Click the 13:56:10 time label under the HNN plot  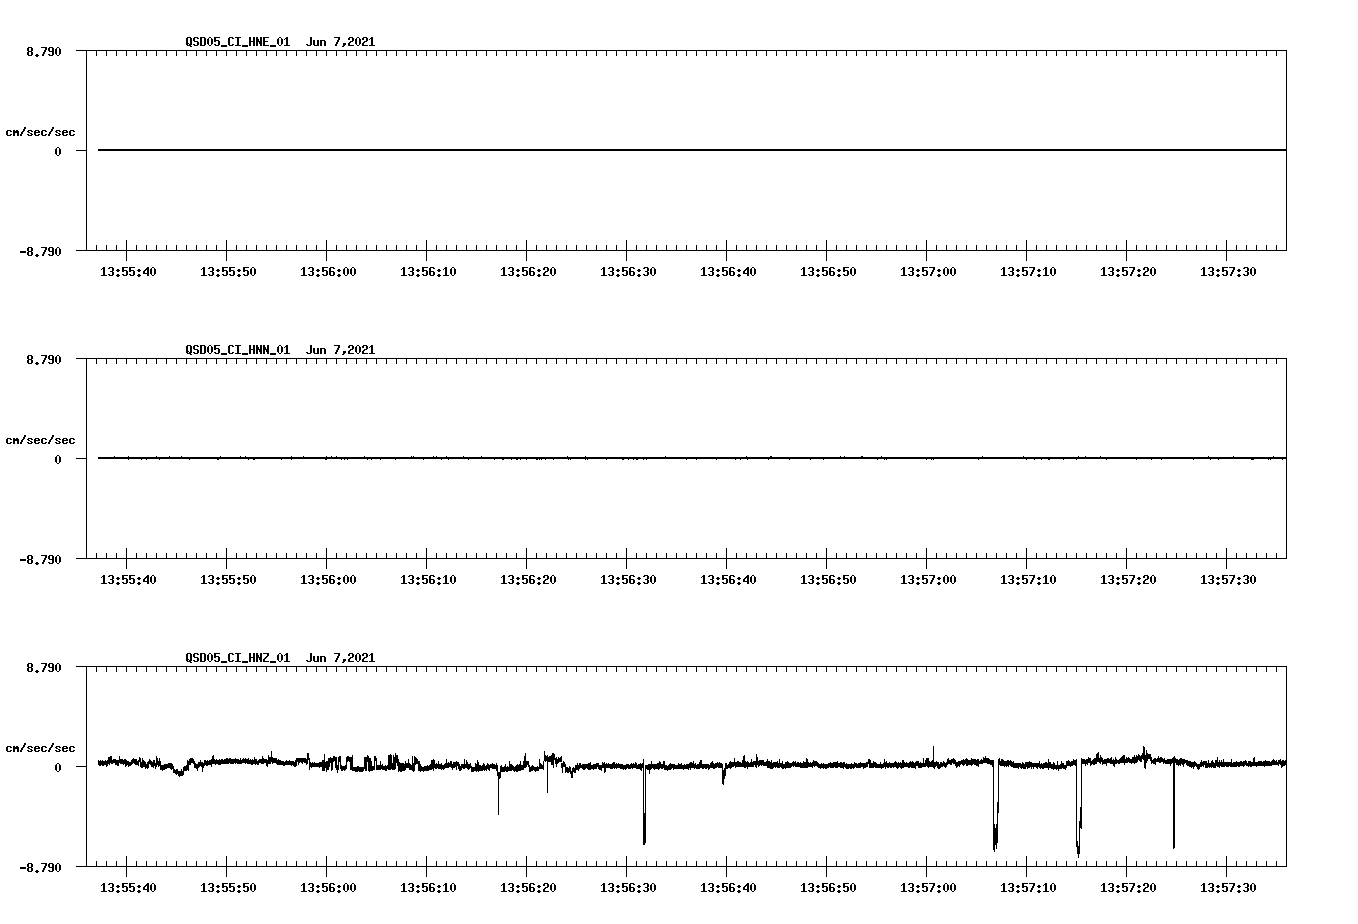(428, 580)
